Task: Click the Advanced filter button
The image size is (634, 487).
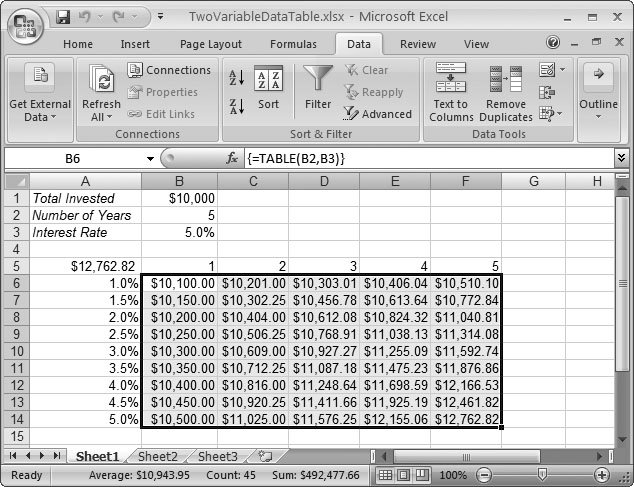Action: click(x=377, y=114)
